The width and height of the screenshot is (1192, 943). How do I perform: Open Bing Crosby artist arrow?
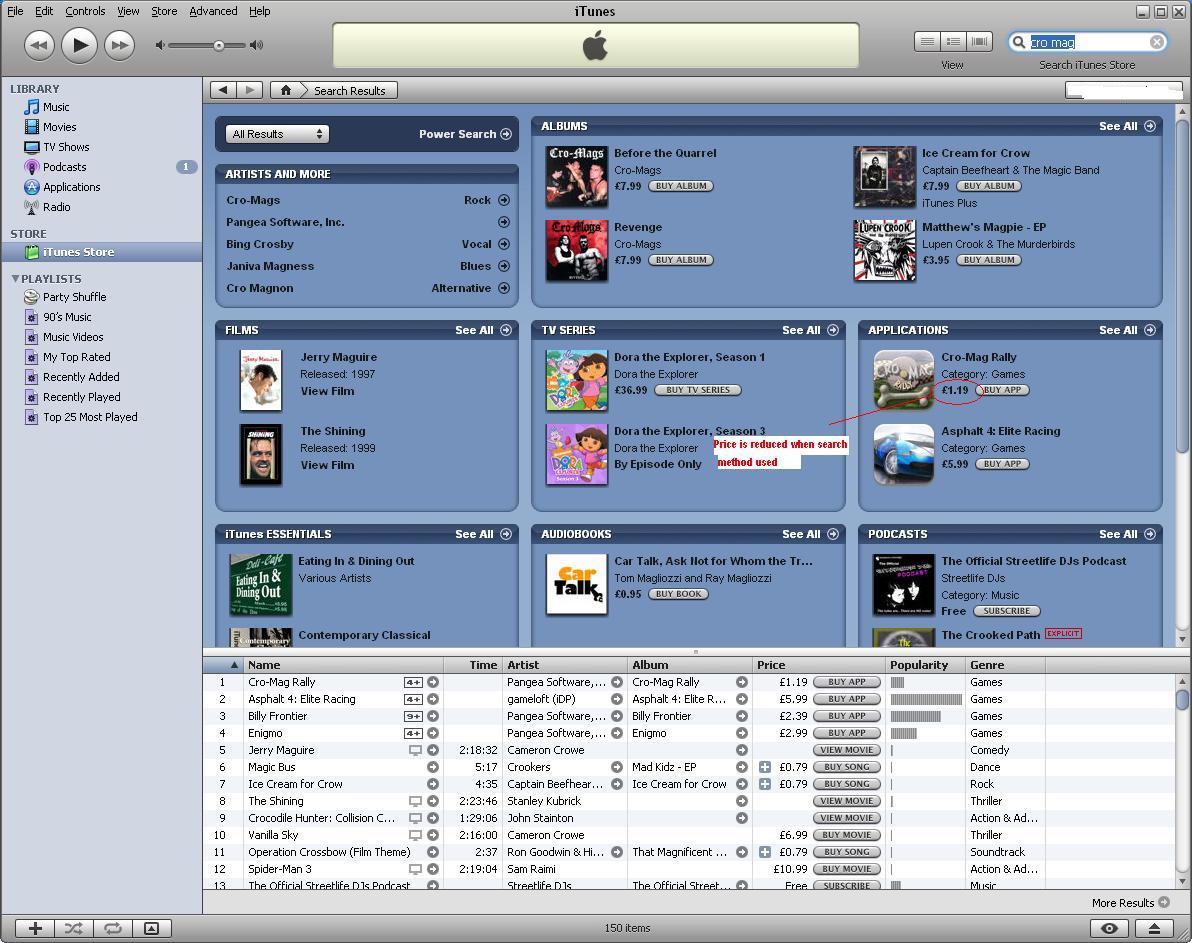pos(504,244)
